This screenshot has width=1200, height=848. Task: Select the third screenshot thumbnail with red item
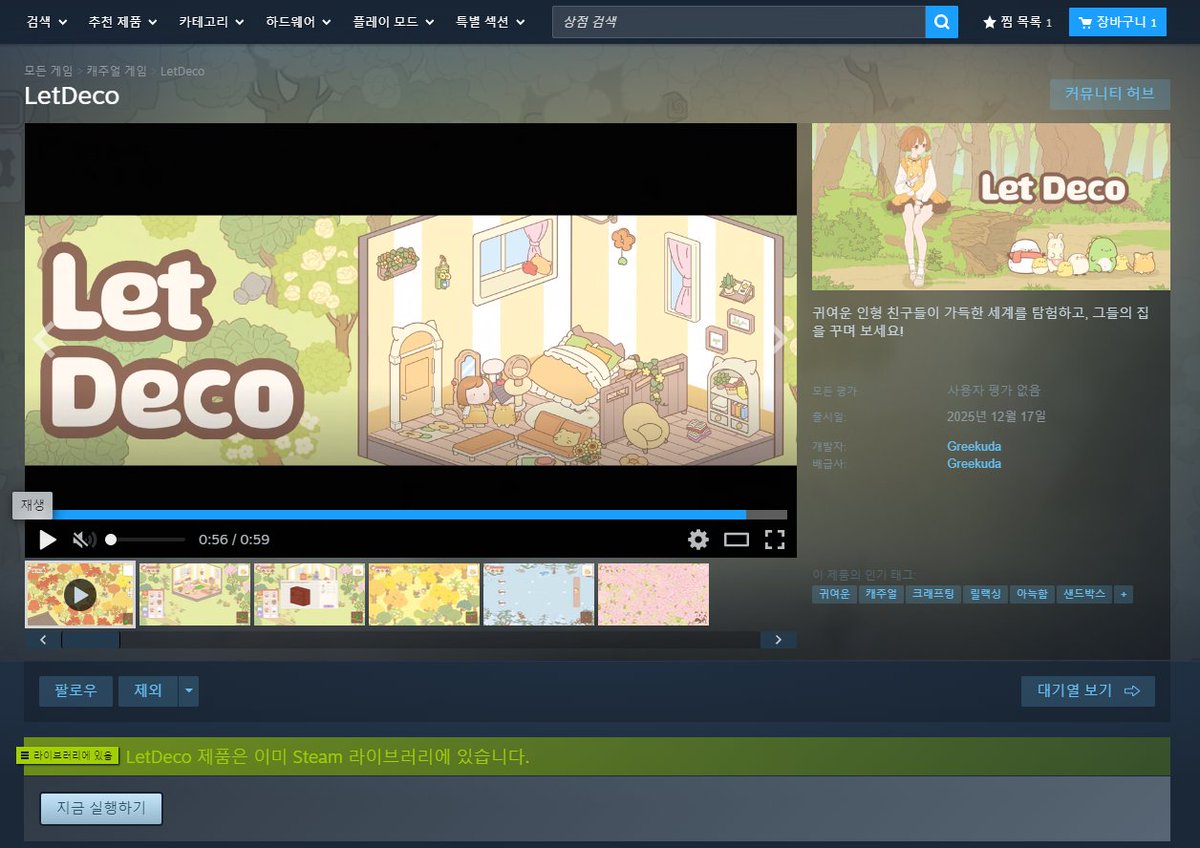point(309,594)
